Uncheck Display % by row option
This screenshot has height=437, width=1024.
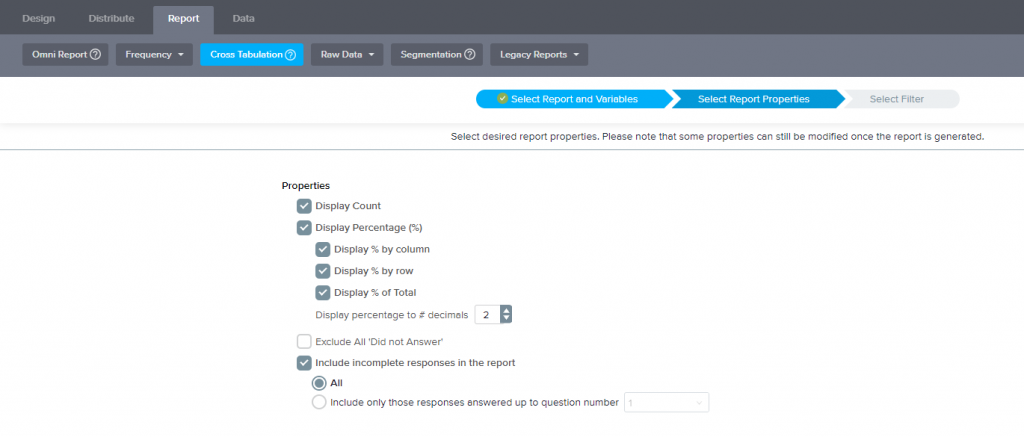323,271
